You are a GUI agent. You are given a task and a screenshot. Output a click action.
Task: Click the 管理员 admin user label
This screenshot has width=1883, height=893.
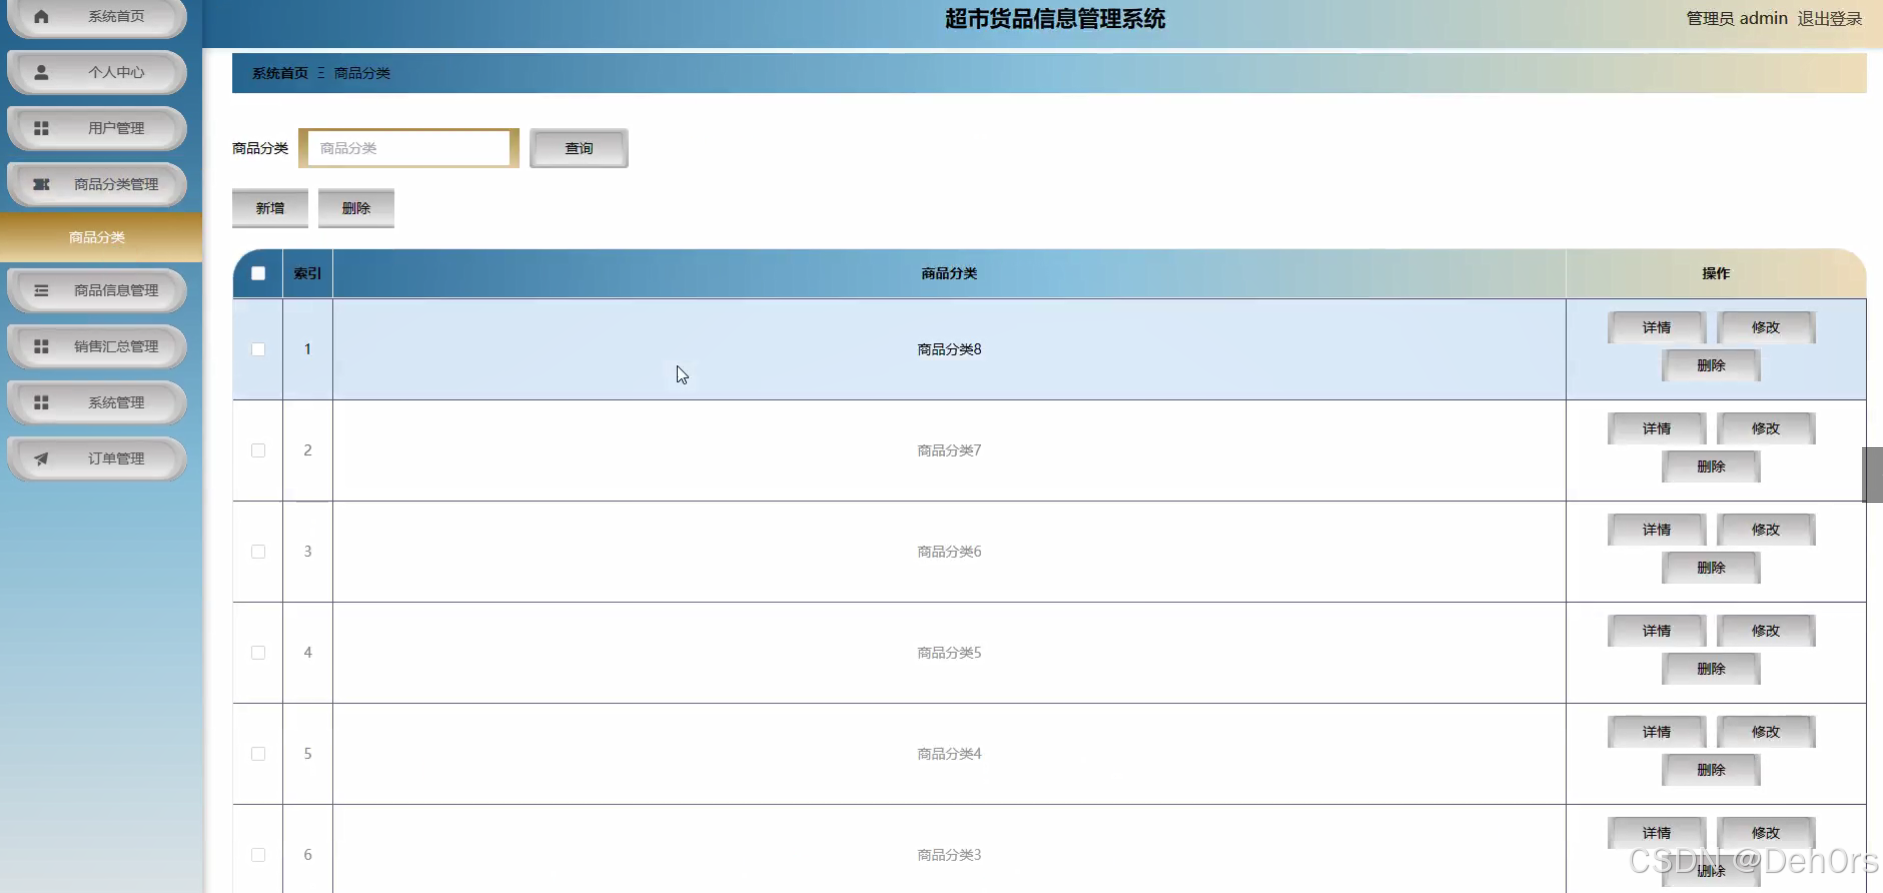pyautogui.click(x=1737, y=18)
